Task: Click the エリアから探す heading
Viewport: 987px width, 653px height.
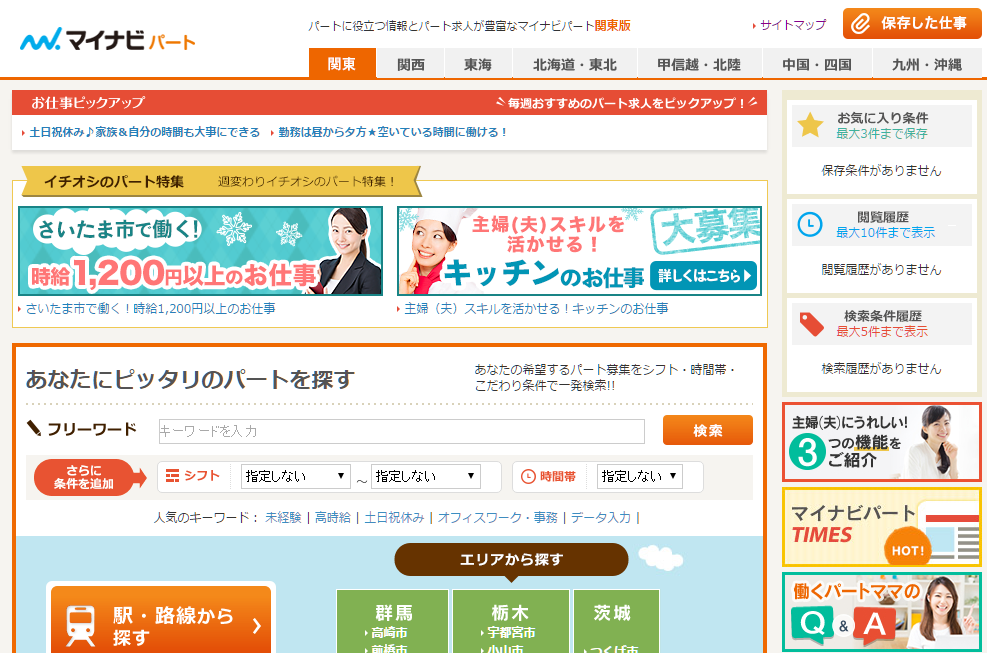Action: [511, 559]
